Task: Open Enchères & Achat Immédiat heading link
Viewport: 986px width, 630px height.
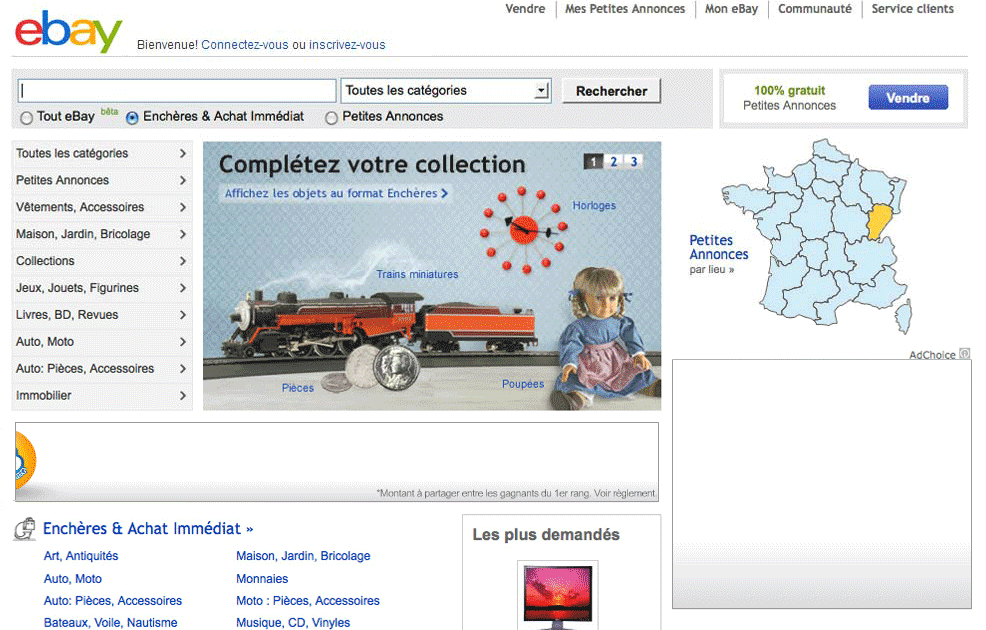Action: click(148, 529)
